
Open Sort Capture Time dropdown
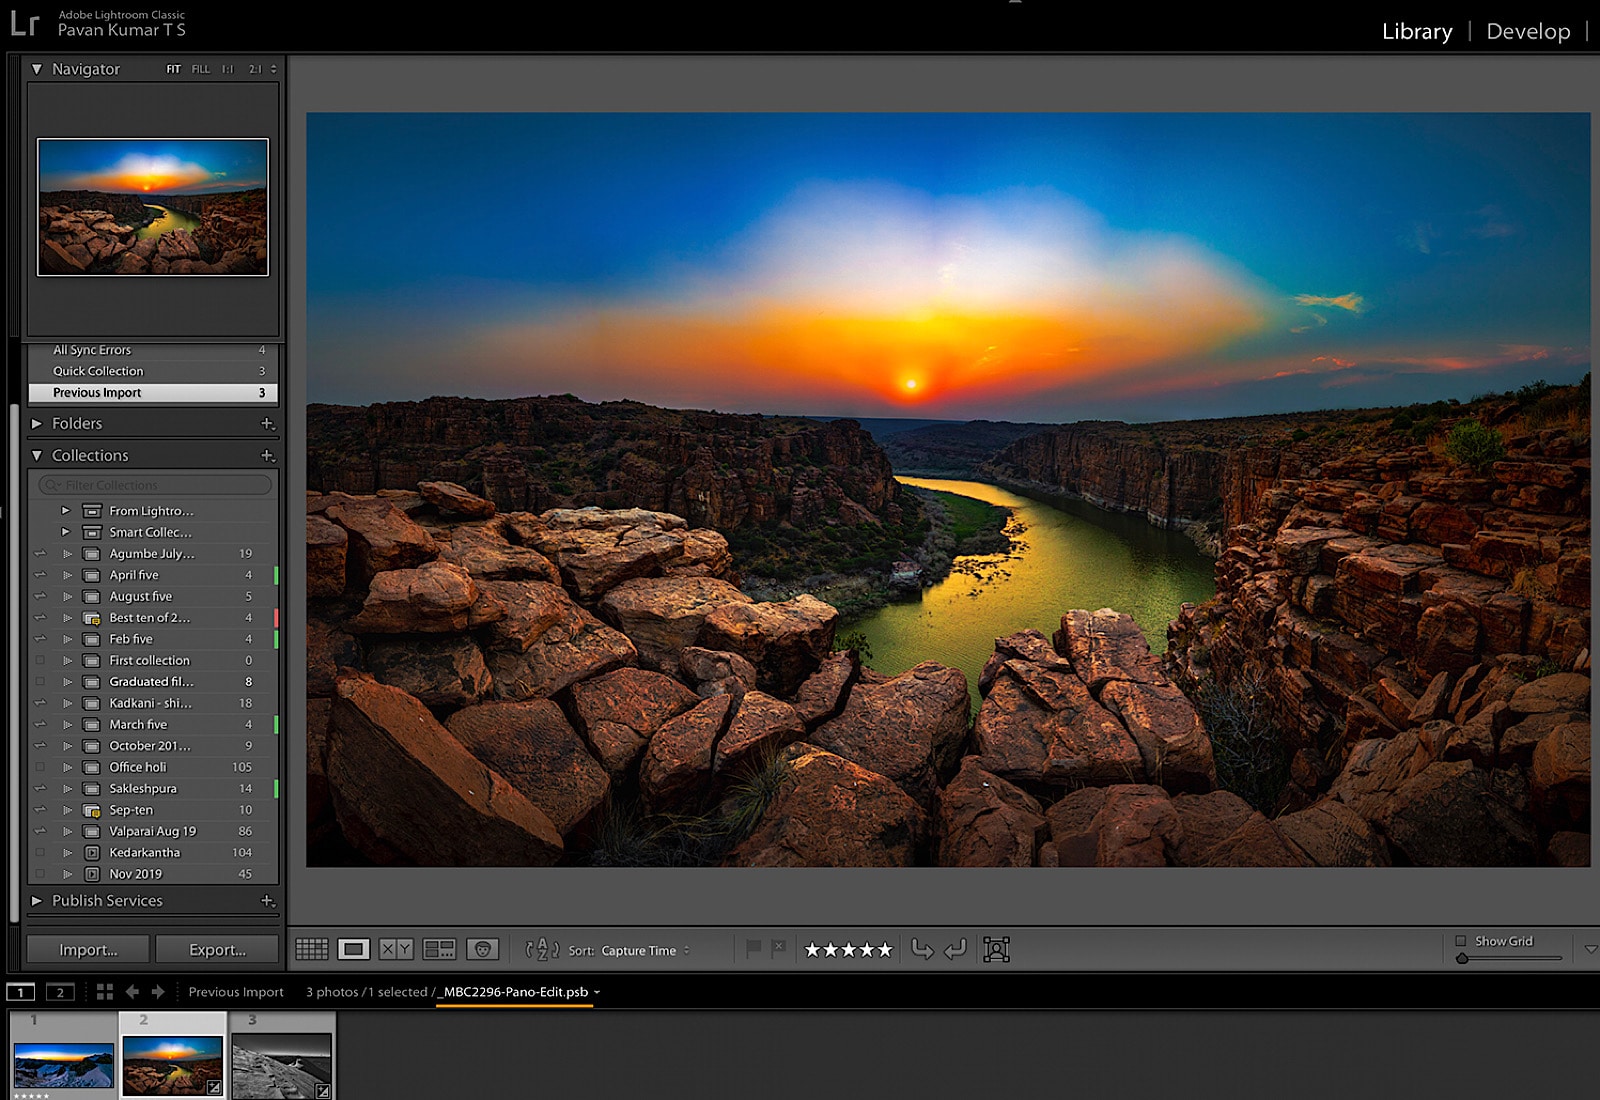coord(645,951)
